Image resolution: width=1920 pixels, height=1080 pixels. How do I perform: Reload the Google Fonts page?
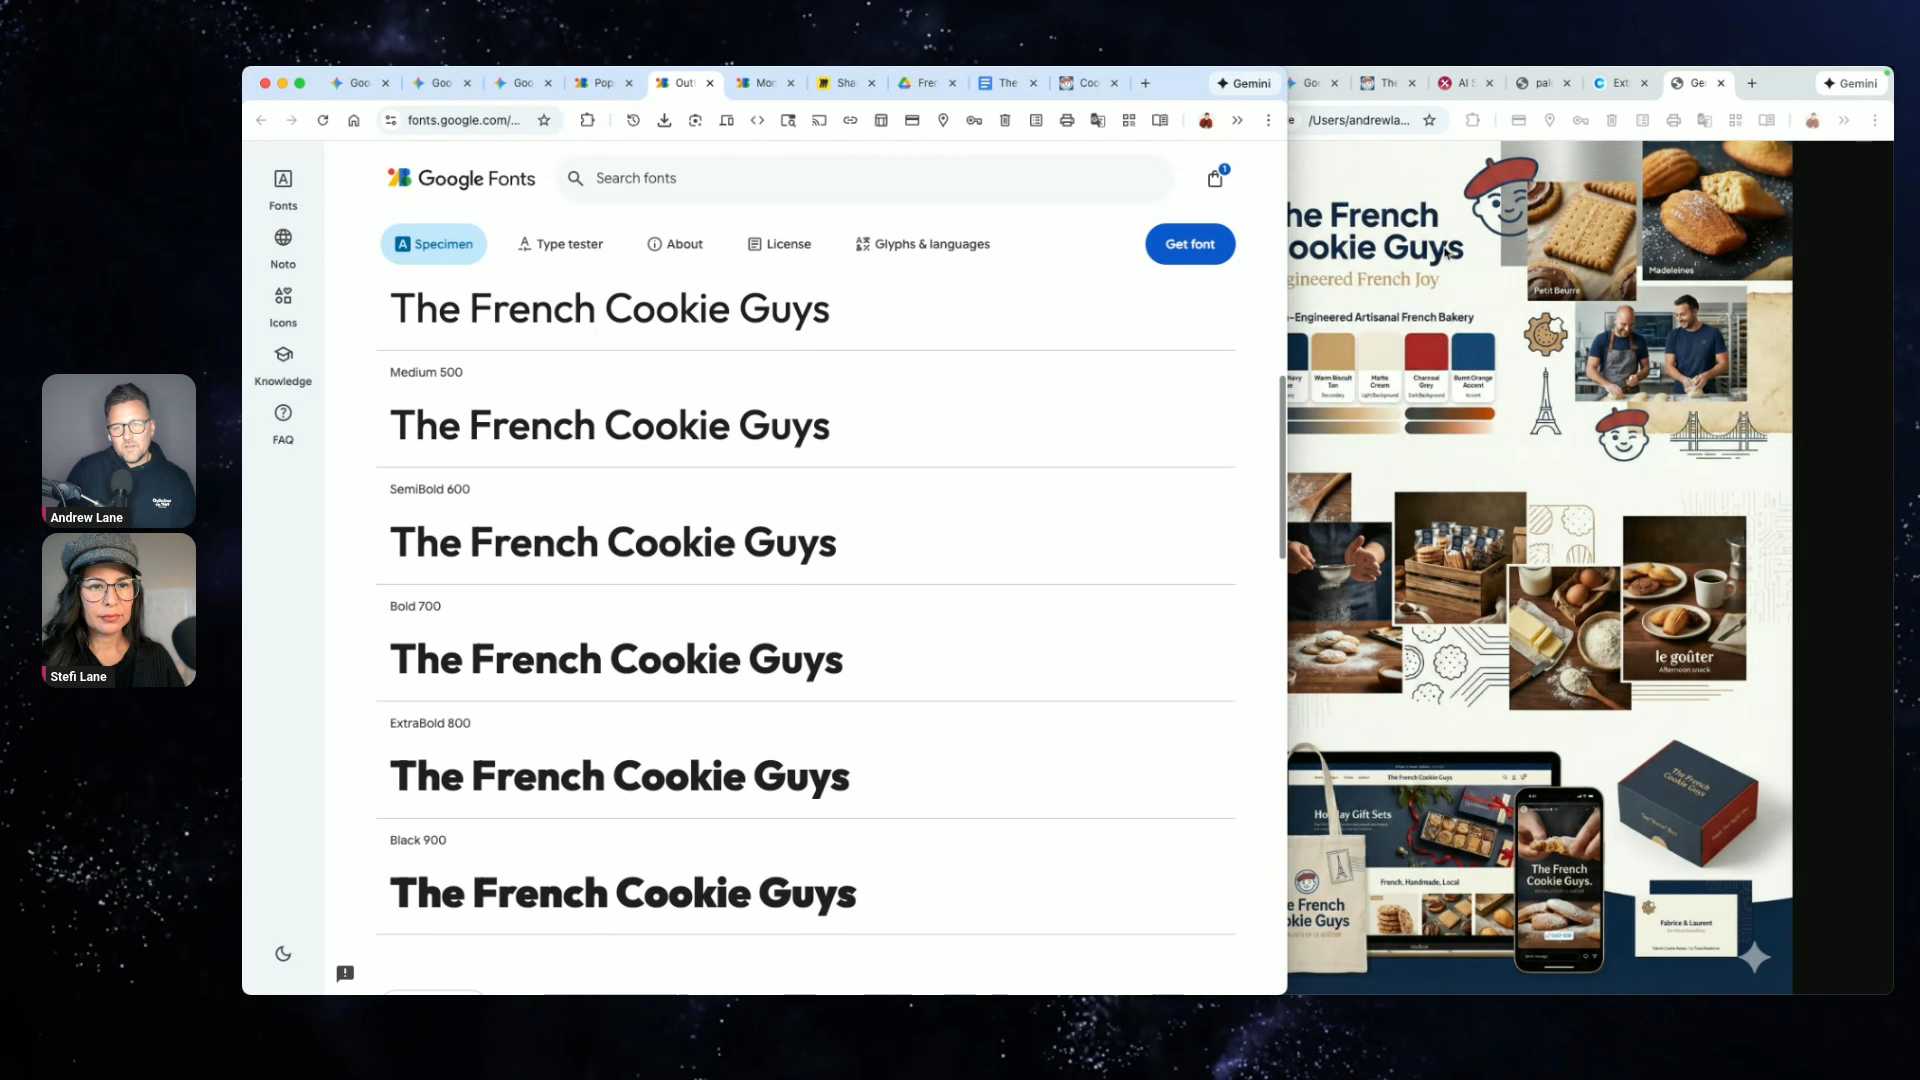tap(323, 120)
